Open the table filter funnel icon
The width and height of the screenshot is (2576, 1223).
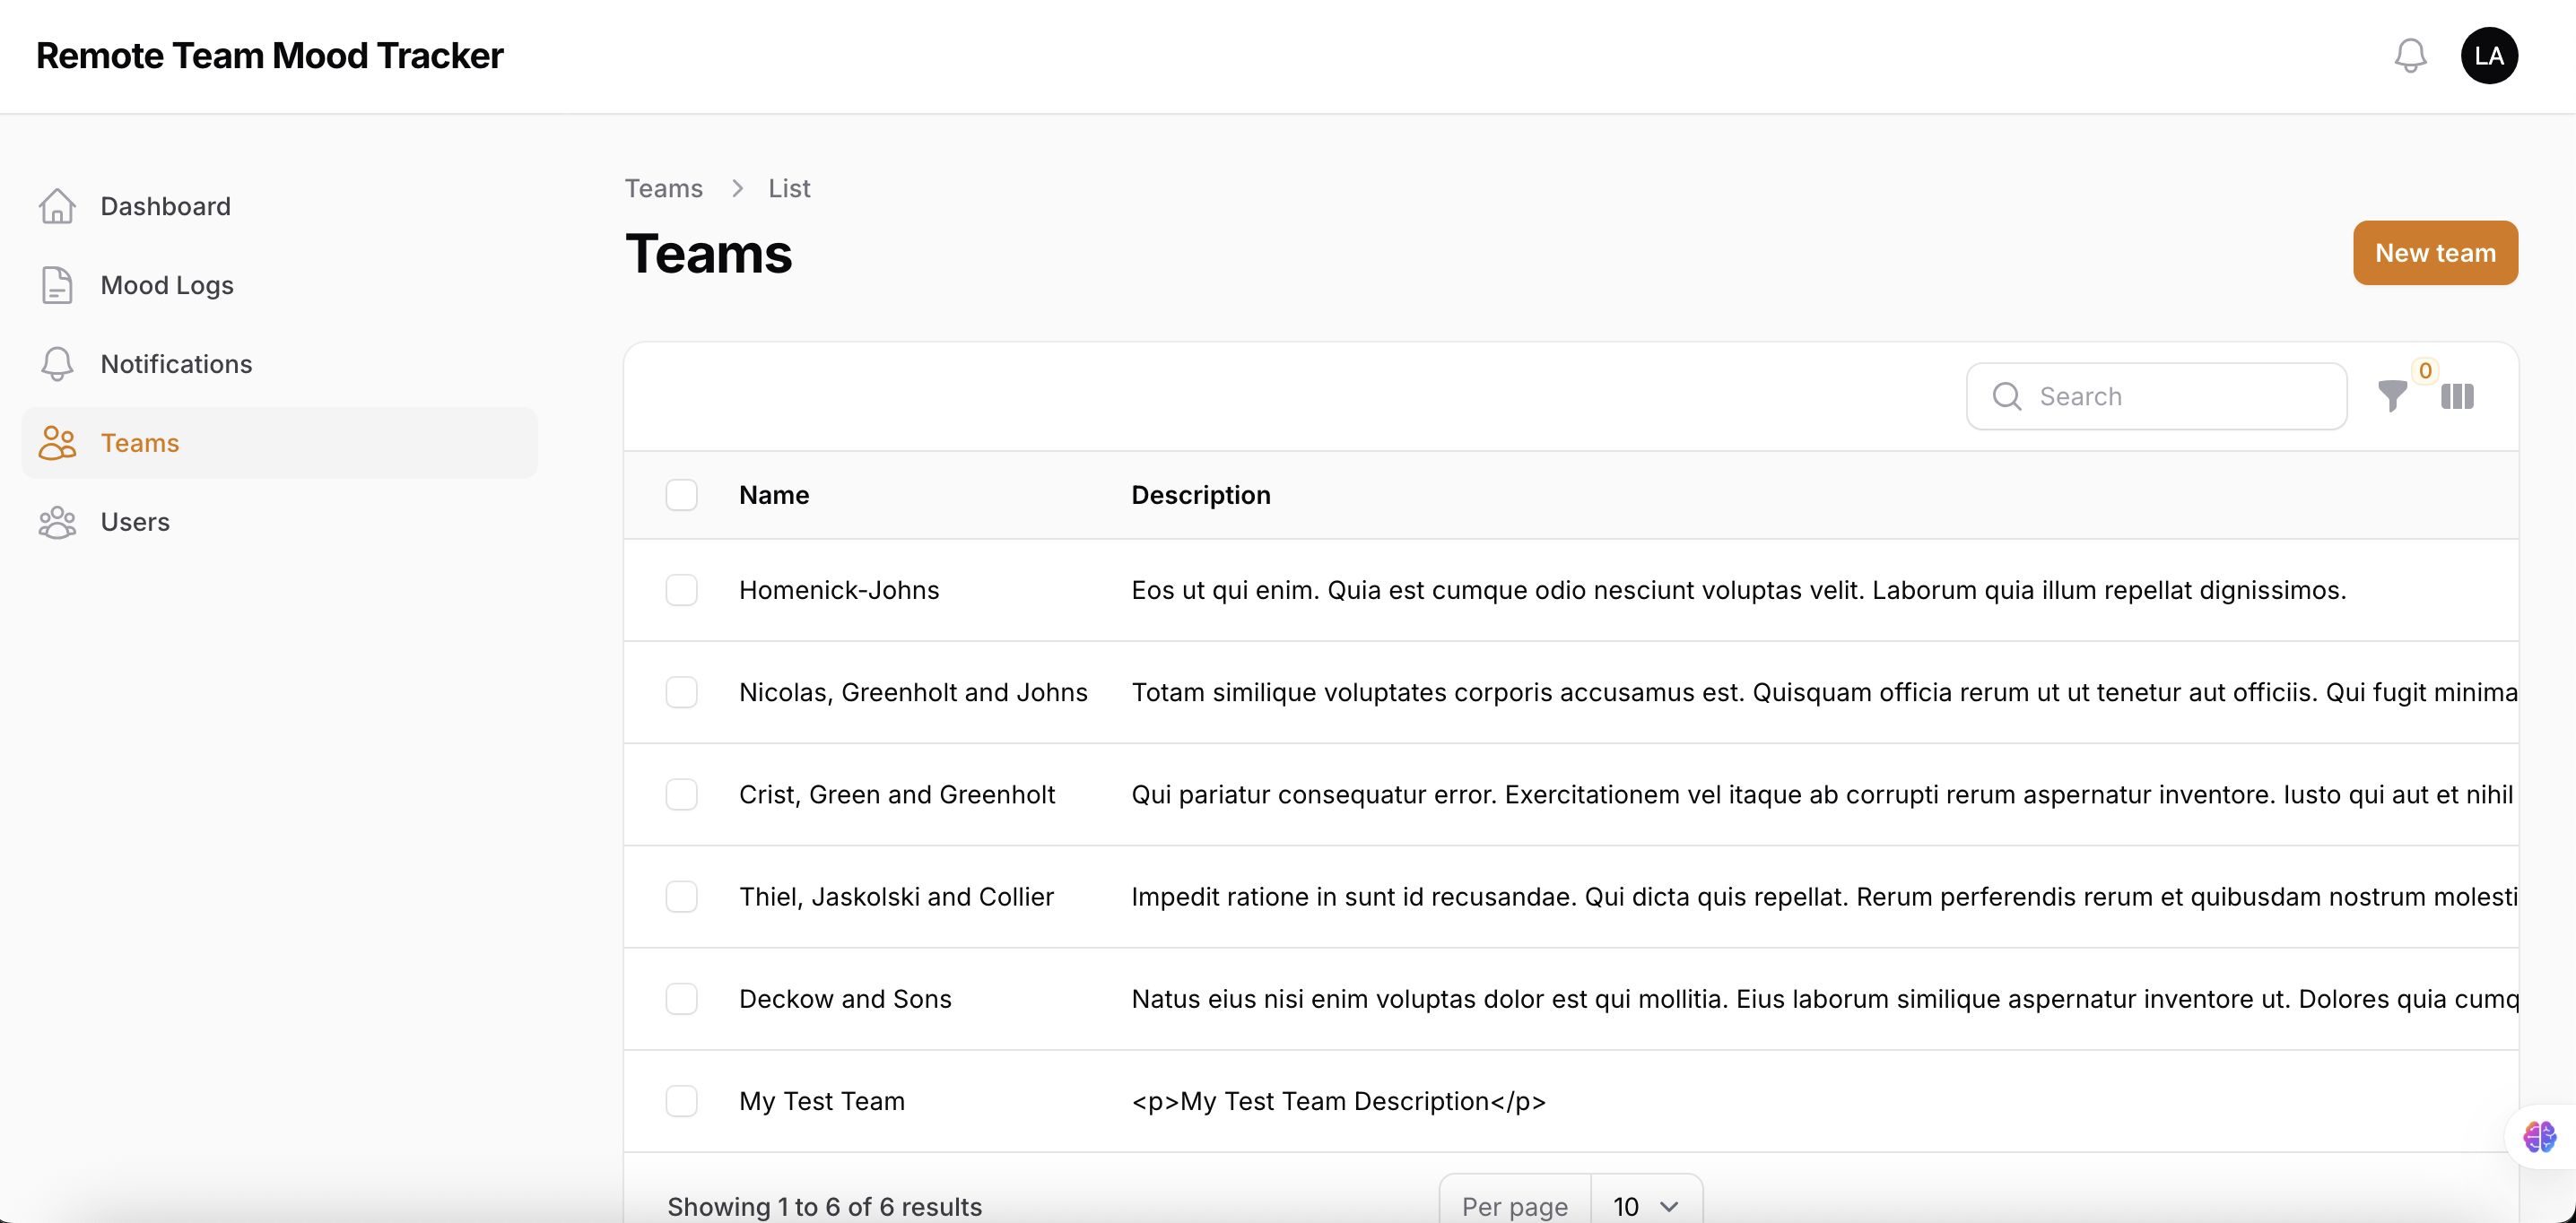point(2392,397)
